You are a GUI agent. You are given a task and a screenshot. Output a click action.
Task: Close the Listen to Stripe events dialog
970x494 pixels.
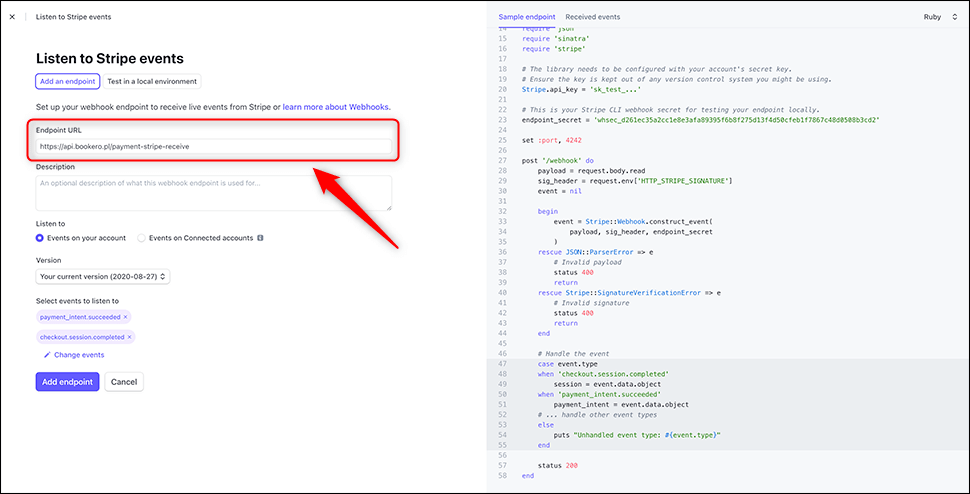click(12, 17)
